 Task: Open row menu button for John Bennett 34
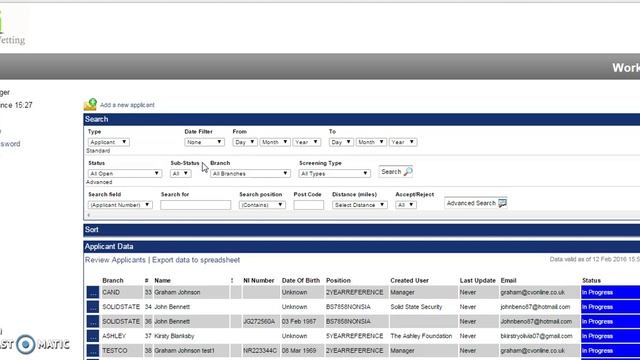(93, 307)
